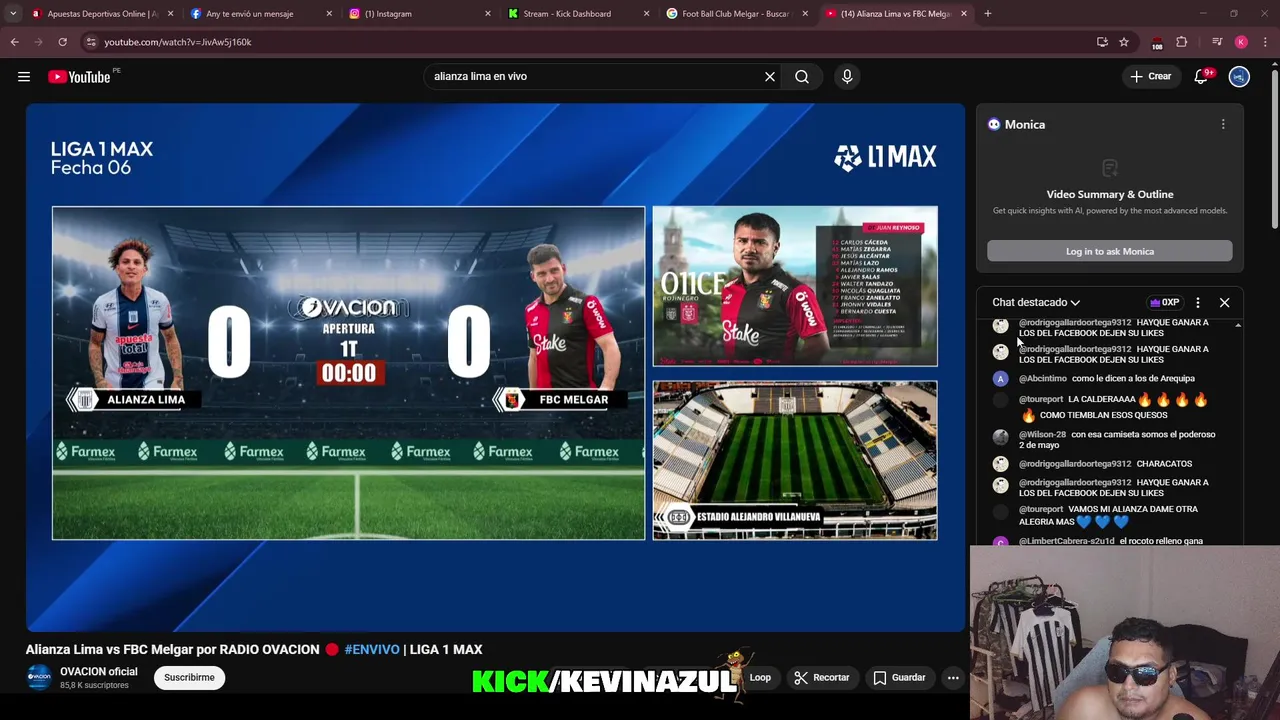Click the video player area

point(495,368)
